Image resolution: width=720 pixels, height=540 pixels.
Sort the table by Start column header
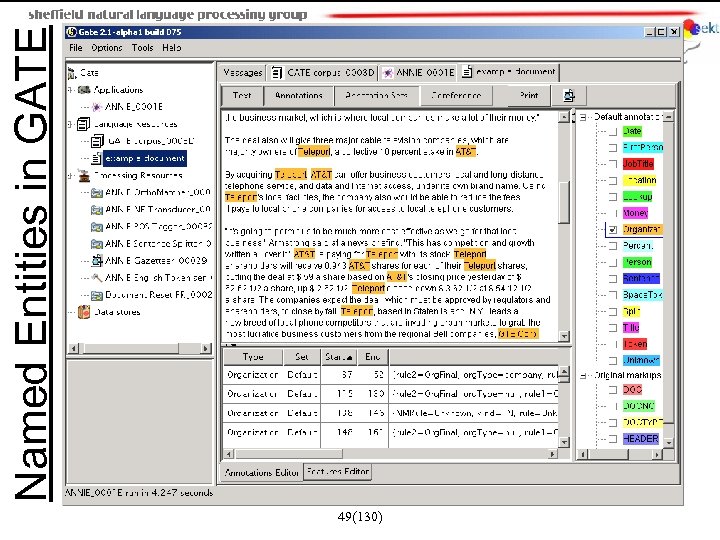[338, 357]
